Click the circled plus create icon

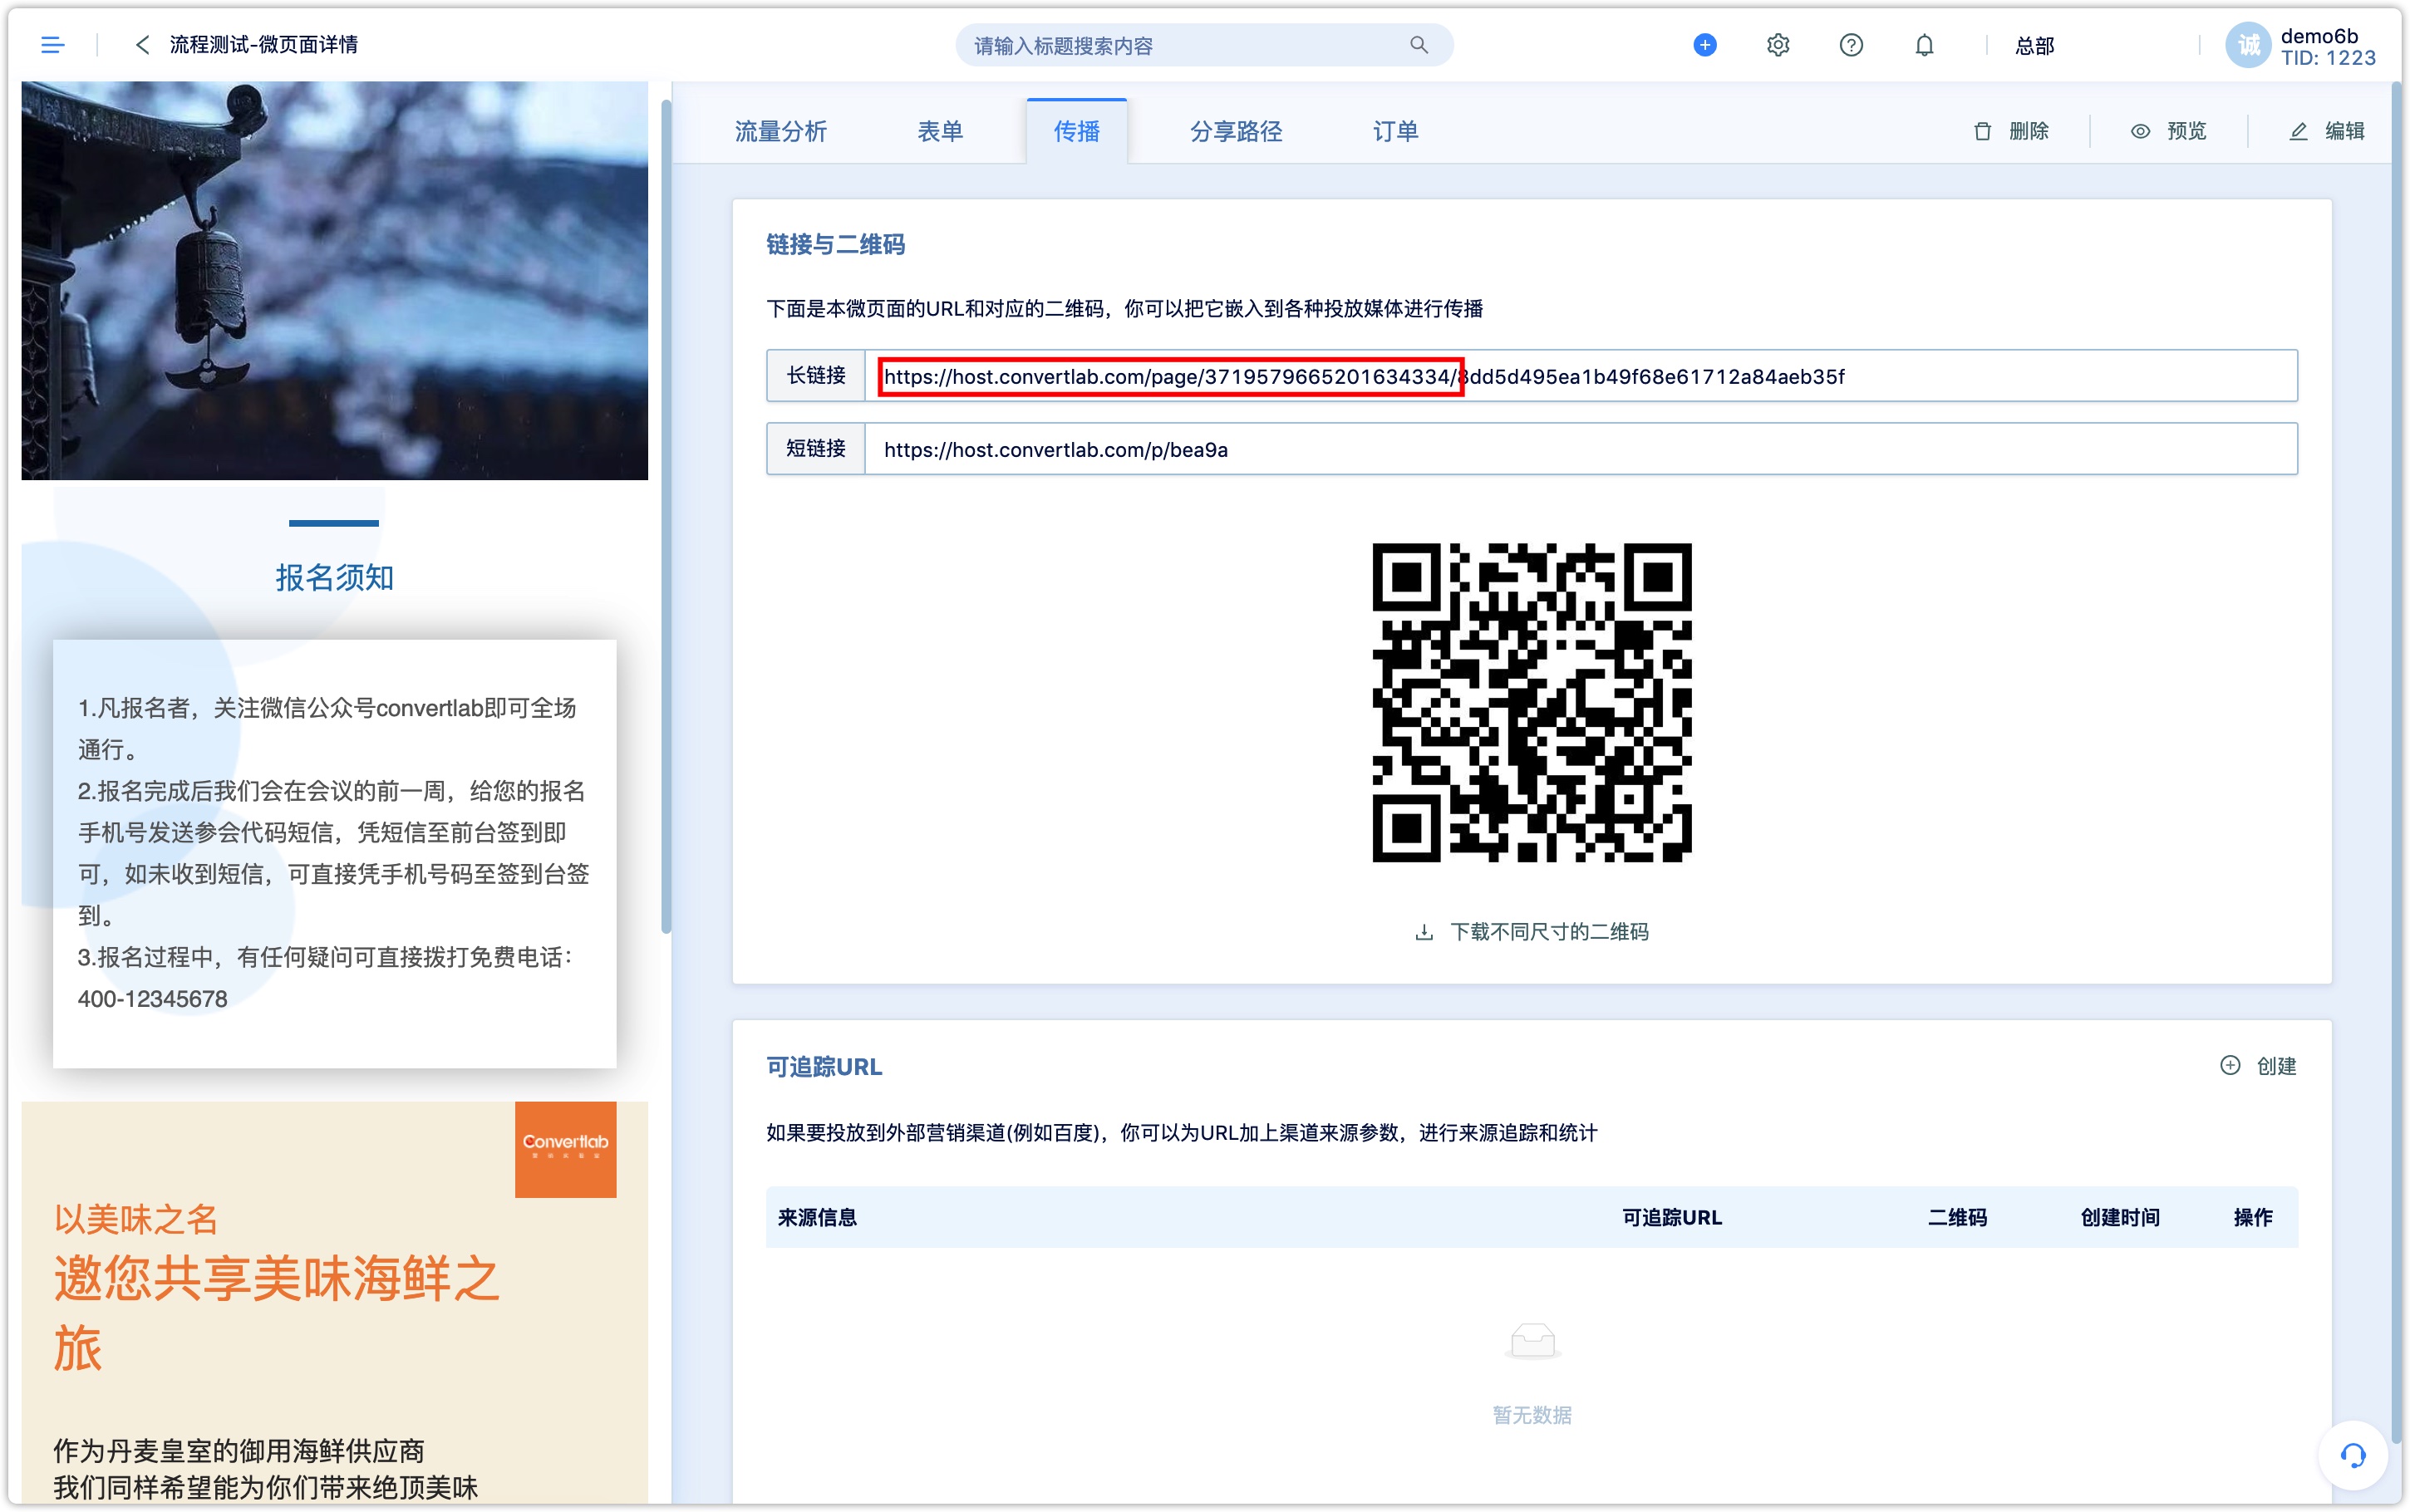coord(2229,1065)
